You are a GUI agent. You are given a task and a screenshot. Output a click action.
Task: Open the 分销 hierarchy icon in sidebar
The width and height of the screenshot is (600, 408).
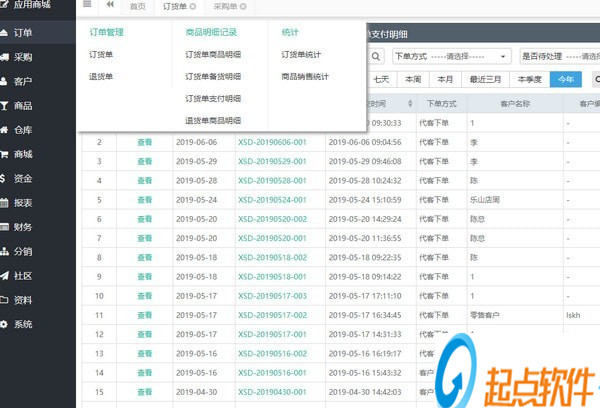pos(4,251)
